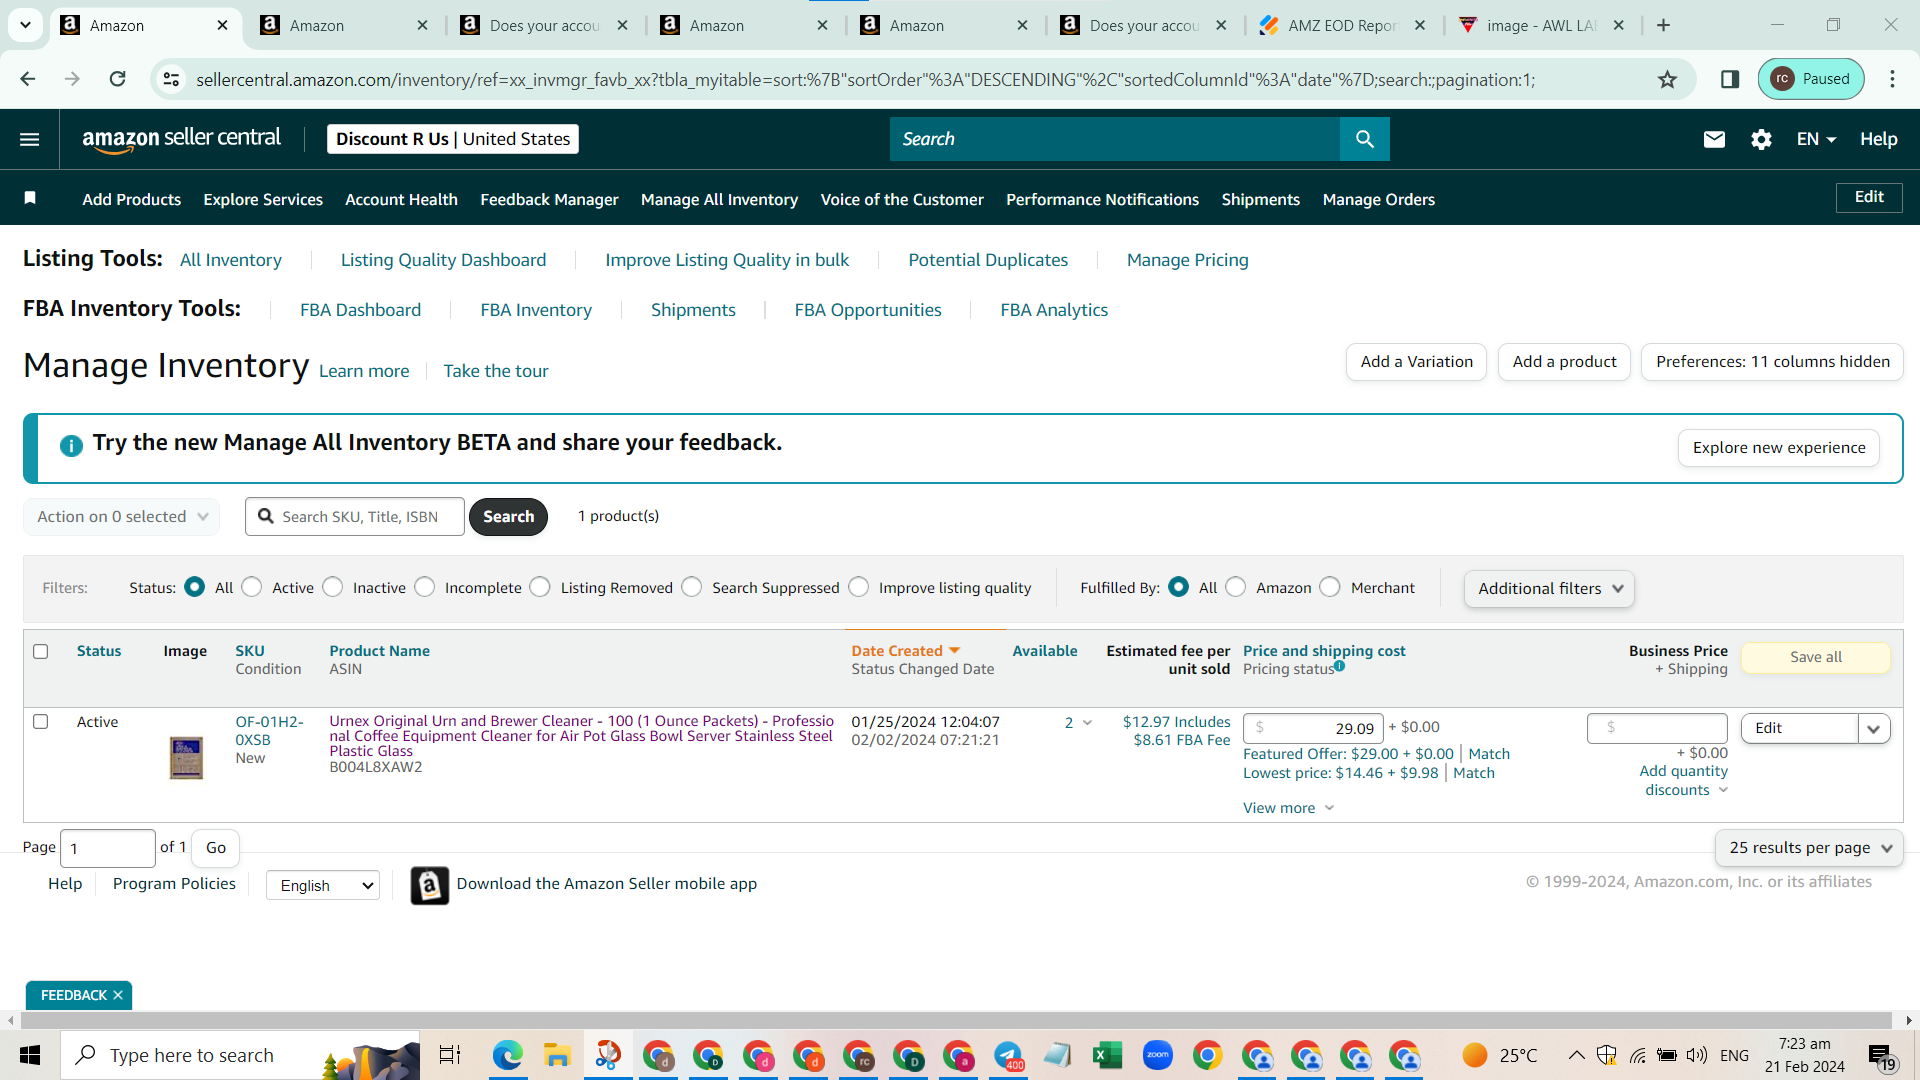This screenshot has width=1920, height=1080.
Task: Open the tab search dropdown
Action: point(25,25)
